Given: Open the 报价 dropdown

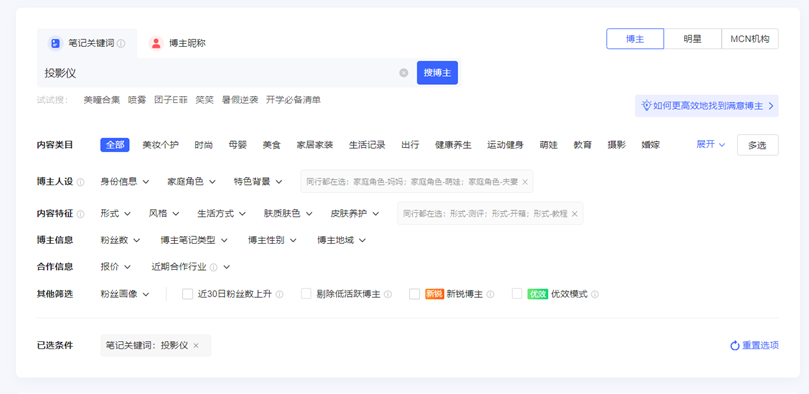Looking at the screenshot, I should (116, 267).
